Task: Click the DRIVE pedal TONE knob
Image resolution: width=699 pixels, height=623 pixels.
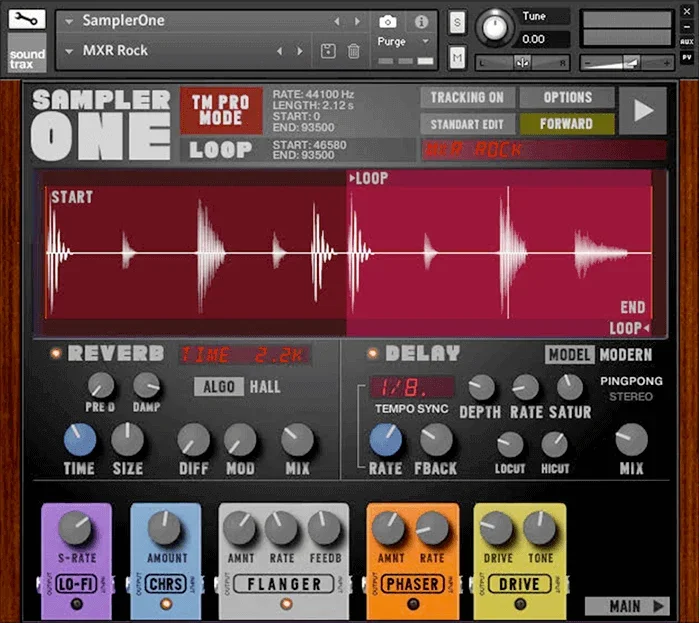Action: 540,529
